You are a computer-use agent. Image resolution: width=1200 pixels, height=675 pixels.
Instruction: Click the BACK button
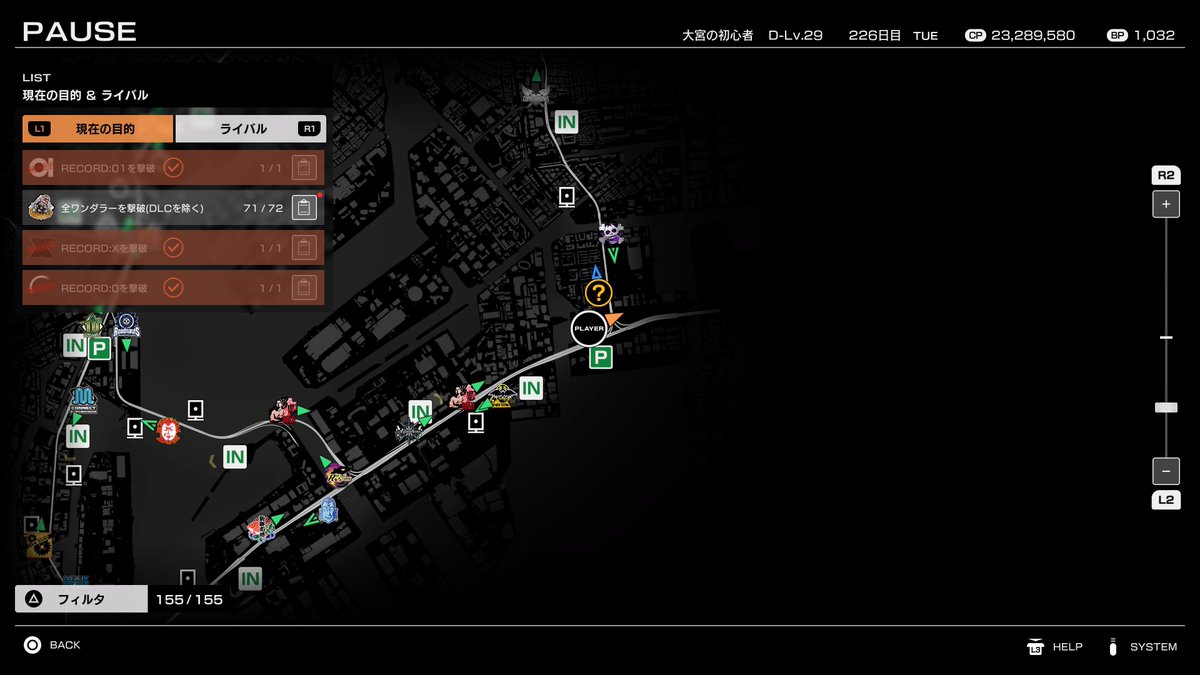coord(52,645)
